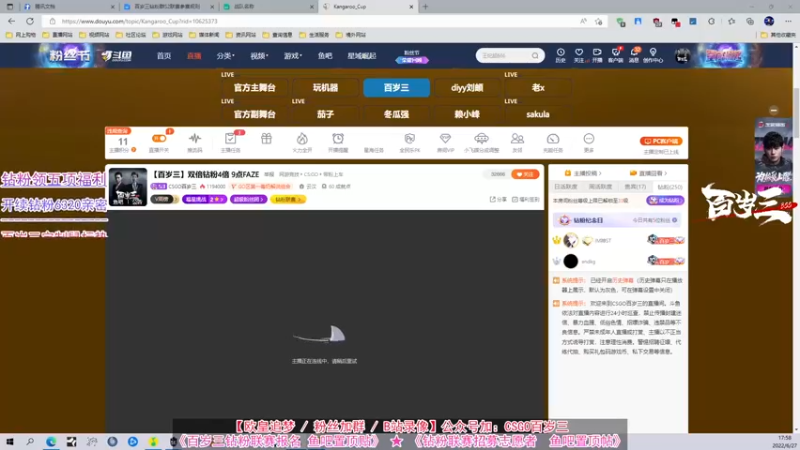Image resolution: width=800 pixels, height=450 pixels.
Task: Switch to 茄子 channel
Action: 326,114
